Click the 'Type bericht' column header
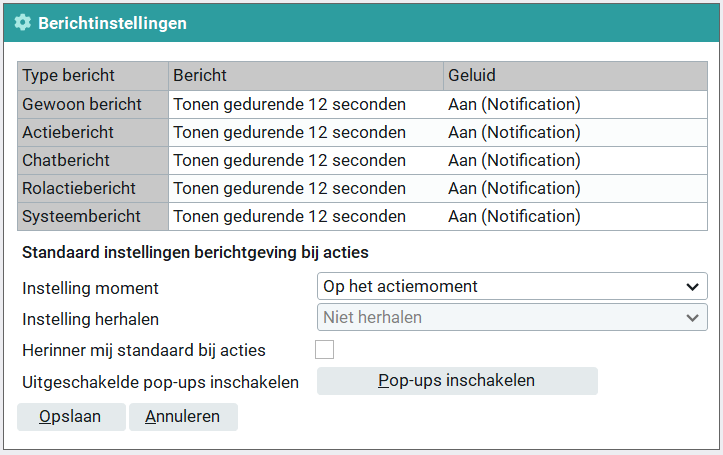Image resolution: width=723 pixels, height=455 pixels. (93, 76)
